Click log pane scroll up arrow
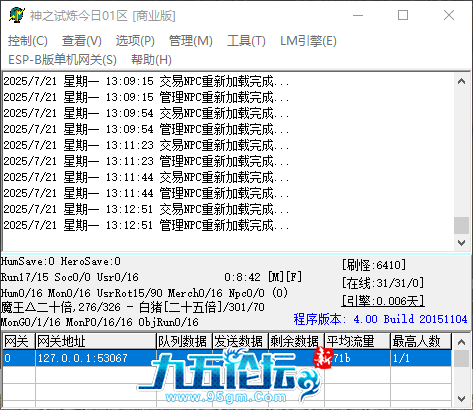 (461, 81)
